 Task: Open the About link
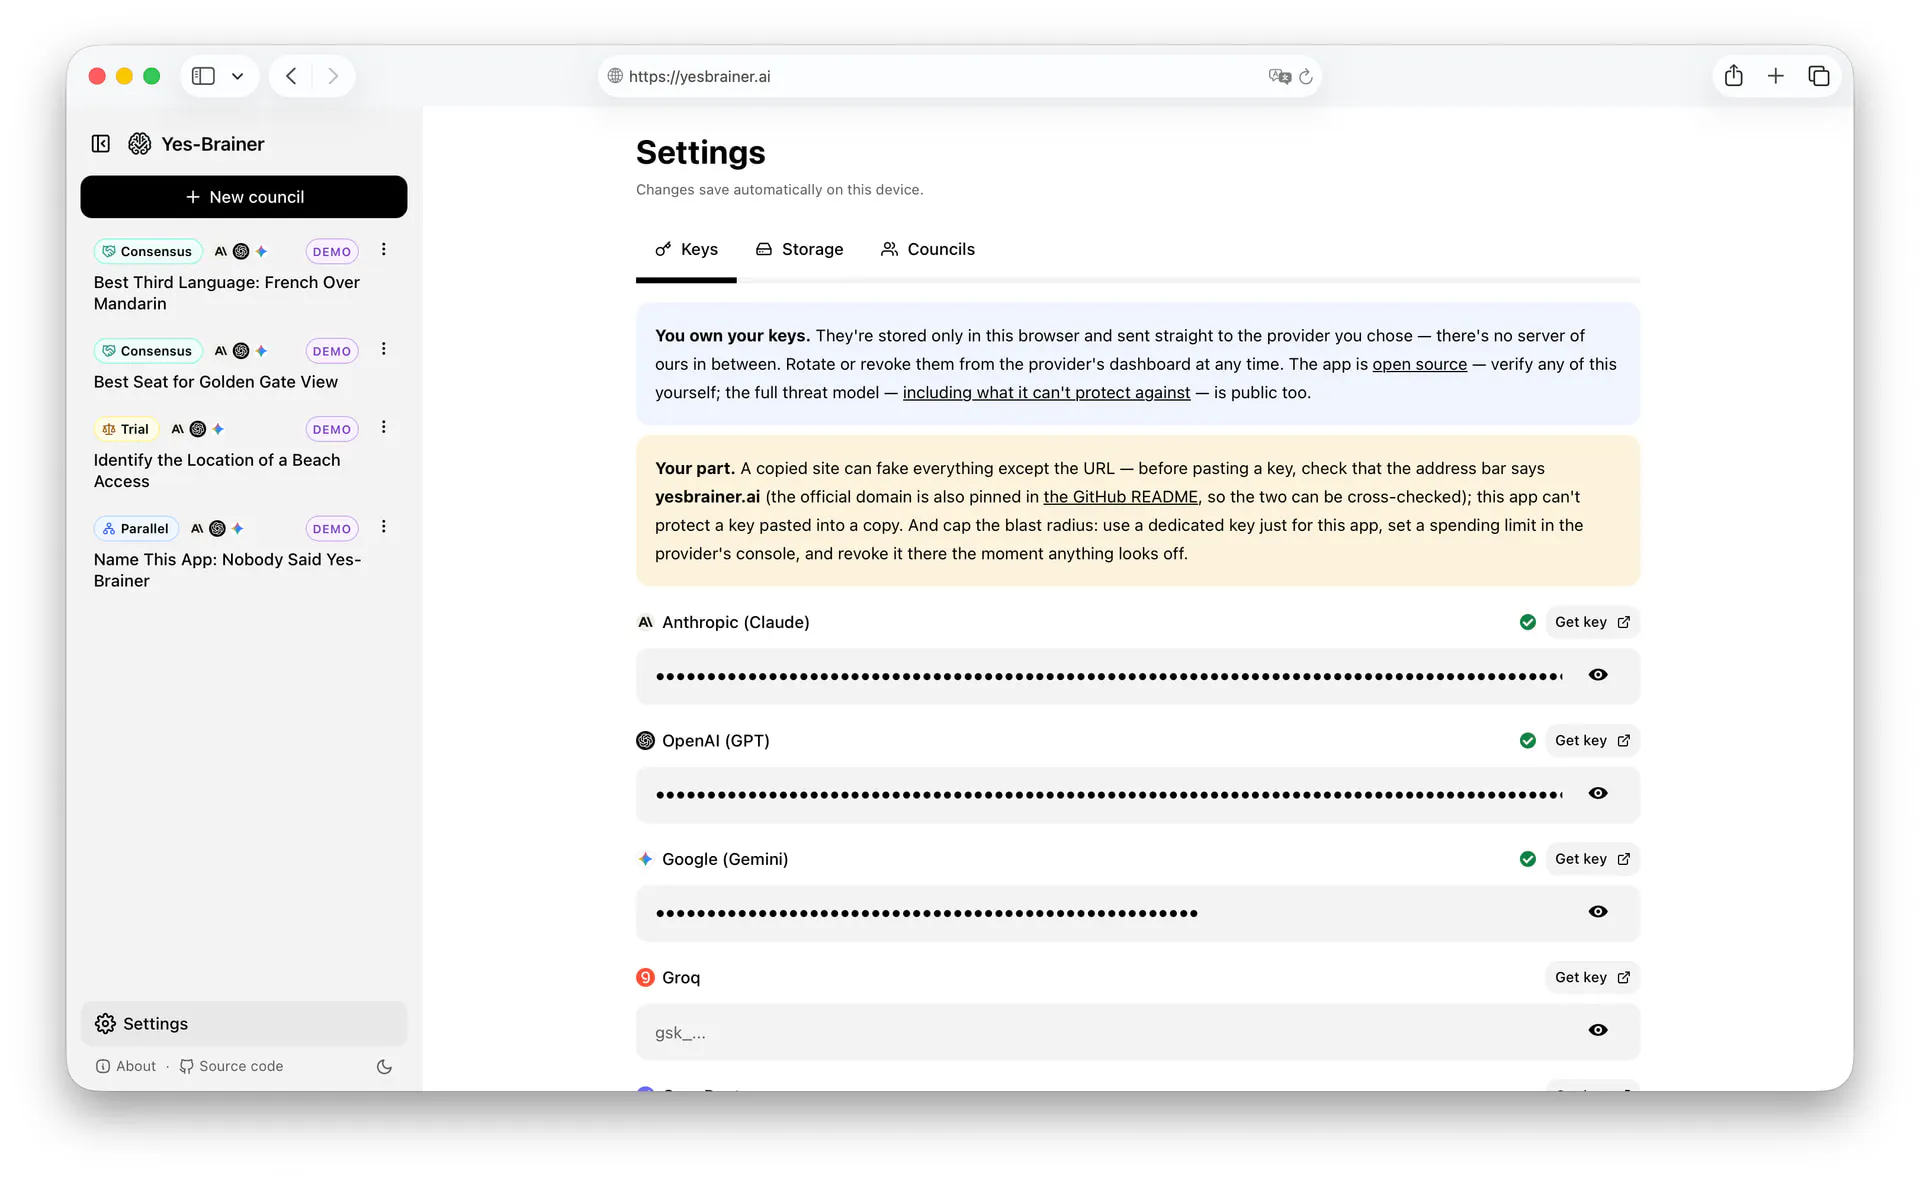point(126,1066)
